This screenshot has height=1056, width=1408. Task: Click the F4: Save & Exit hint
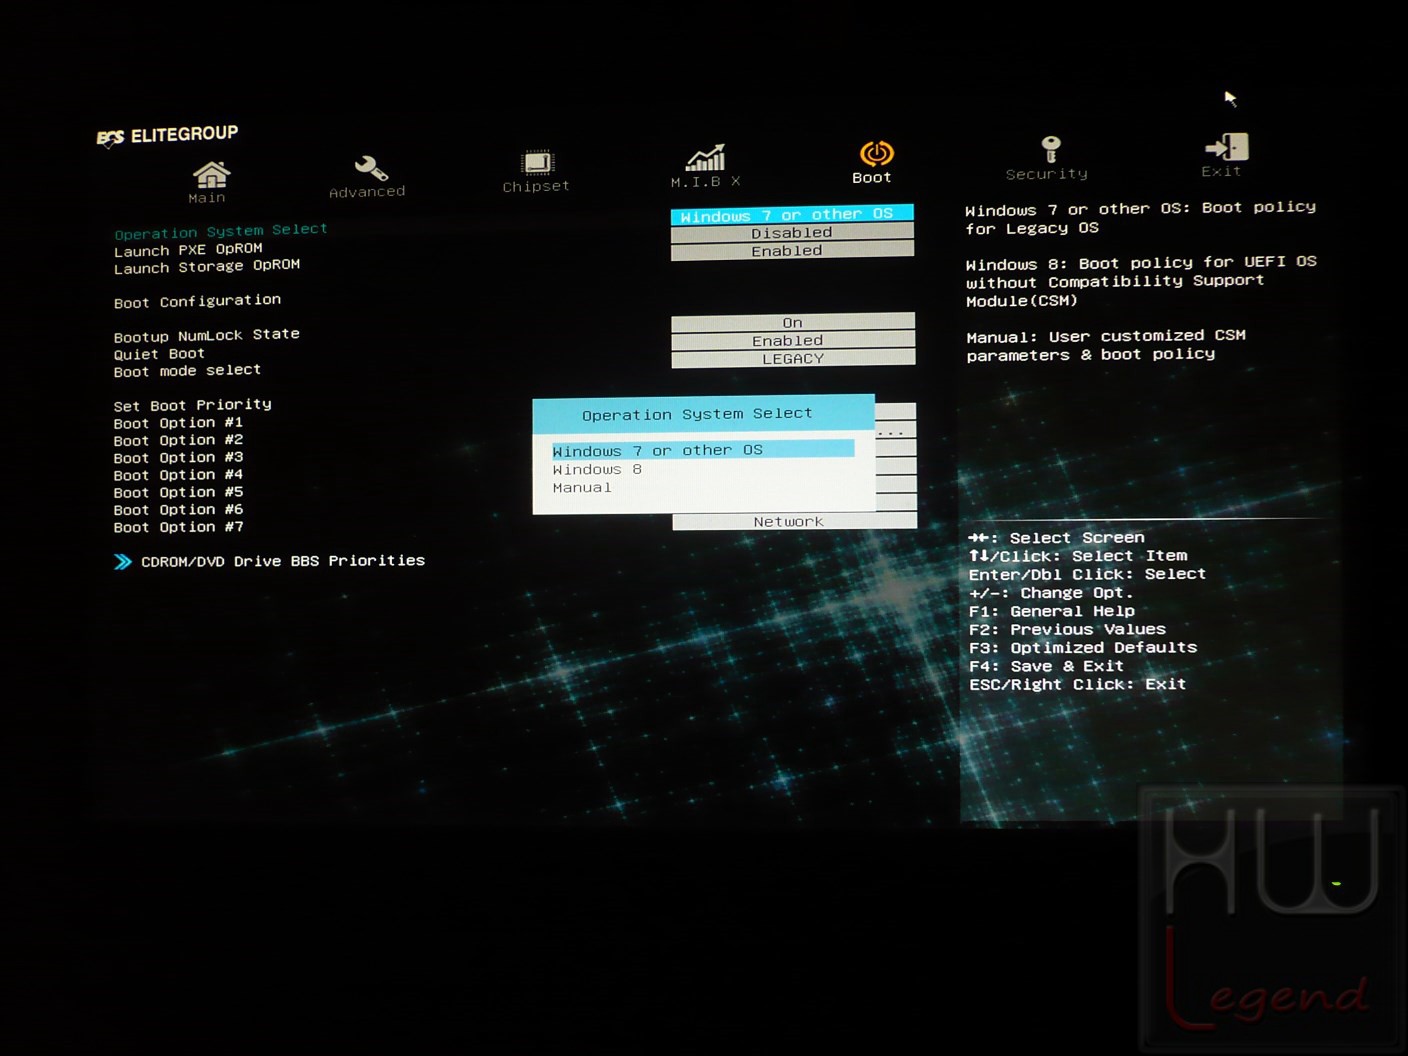pyautogui.click(x=1046, y=666)
